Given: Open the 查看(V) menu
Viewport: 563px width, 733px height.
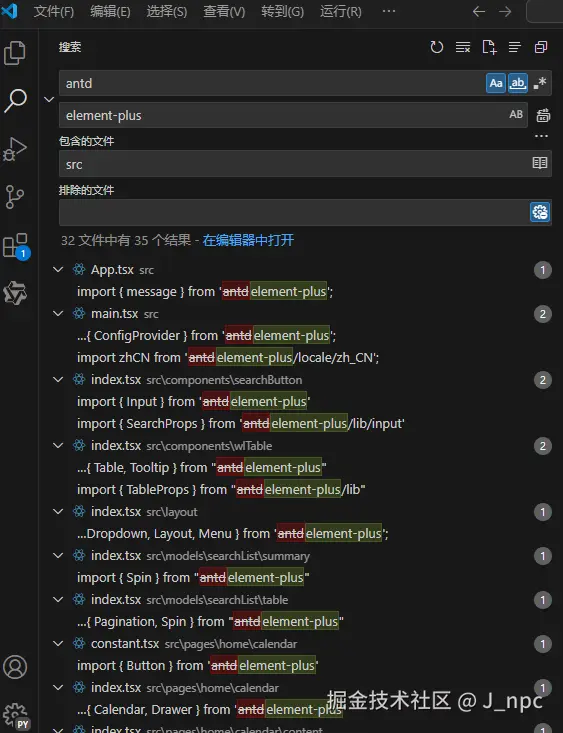Looking at the screenshot, I should coord(224,11).
